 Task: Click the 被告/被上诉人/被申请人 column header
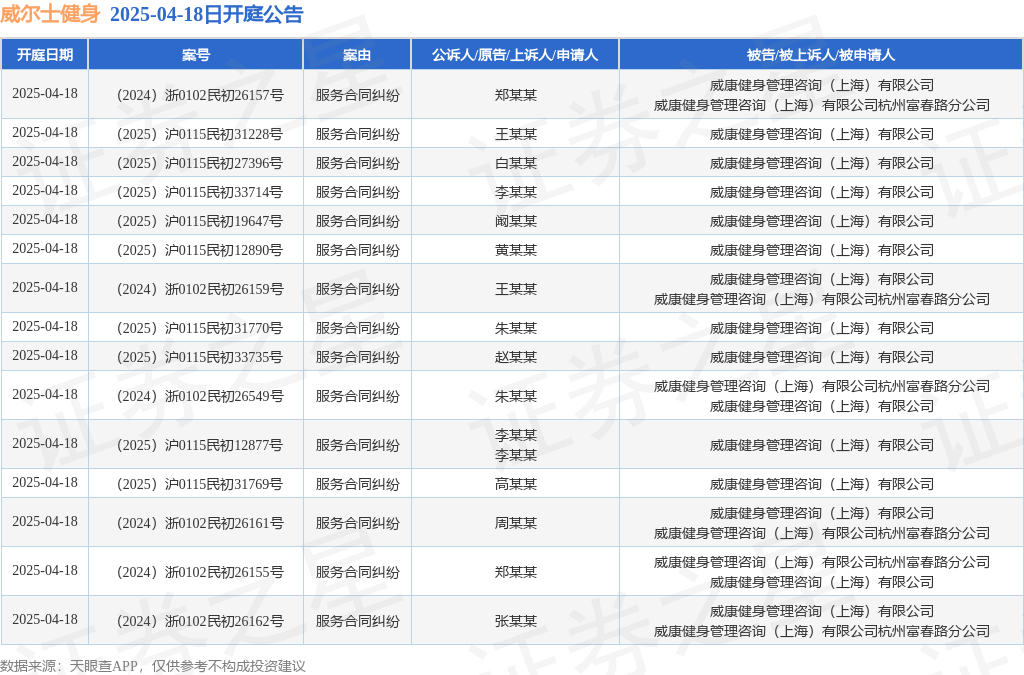(x=822, y=55)
